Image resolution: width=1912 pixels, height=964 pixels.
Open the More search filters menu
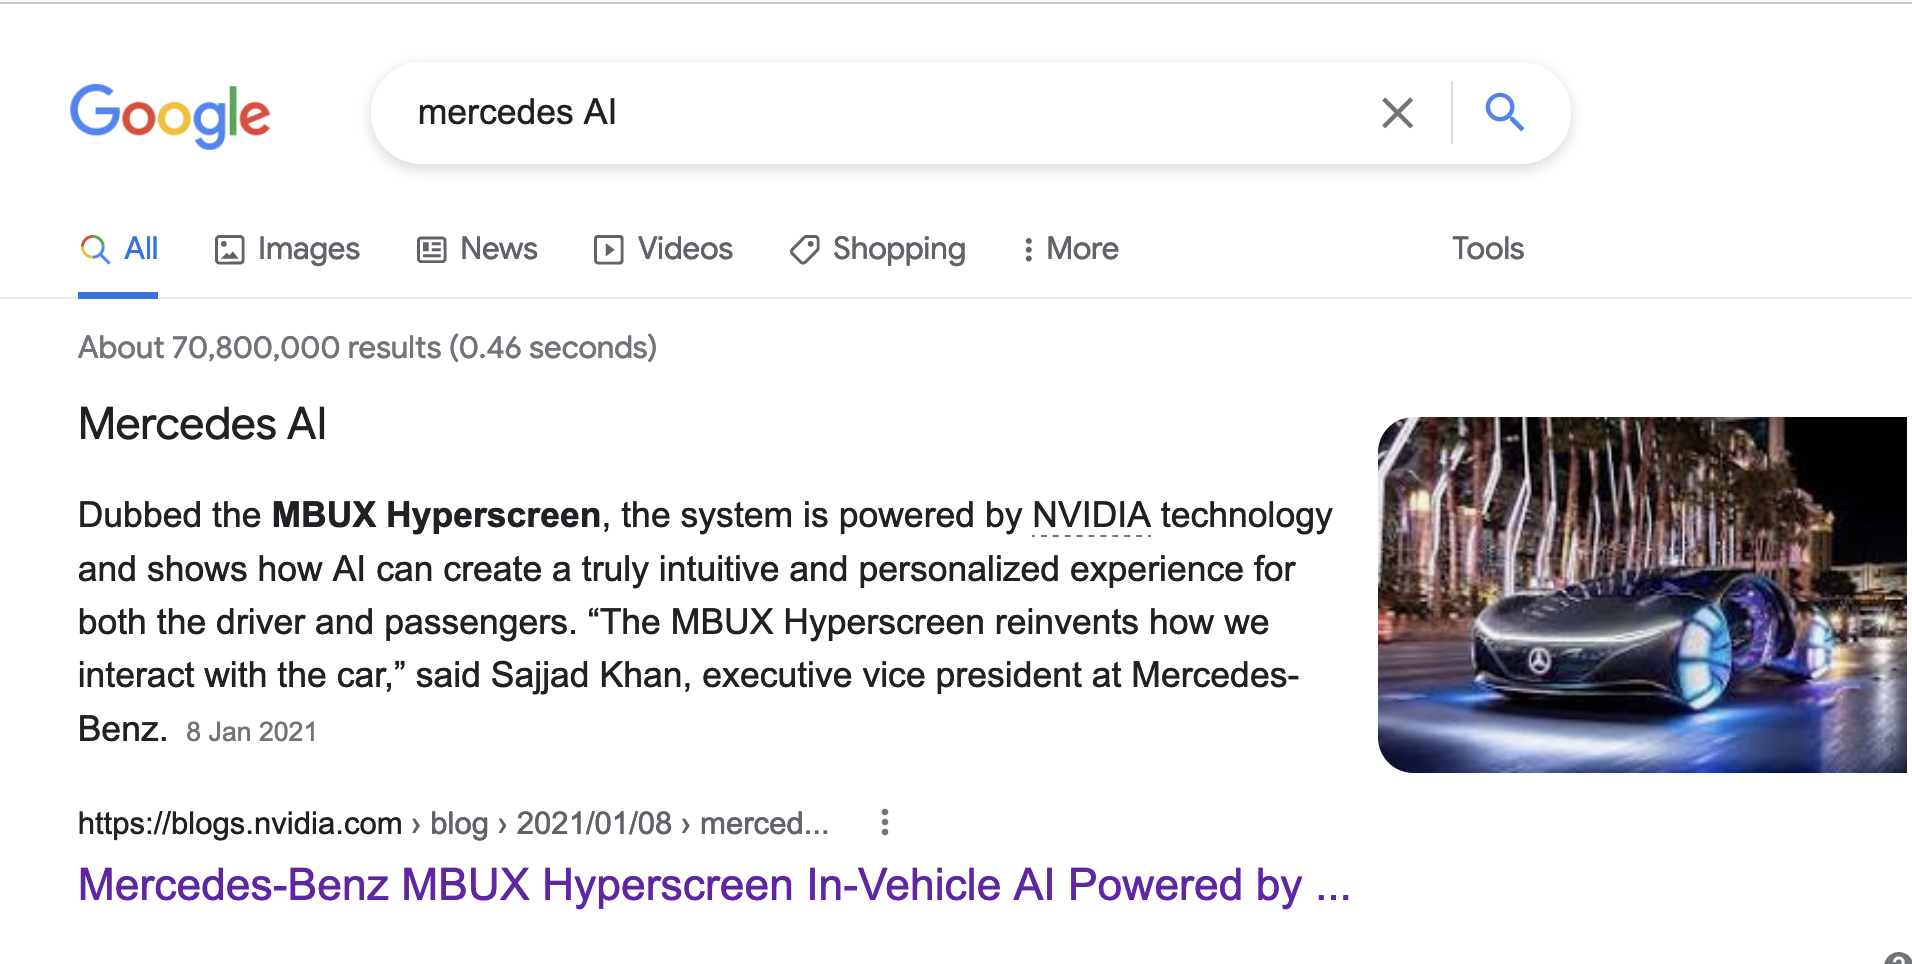point(1070,249)
